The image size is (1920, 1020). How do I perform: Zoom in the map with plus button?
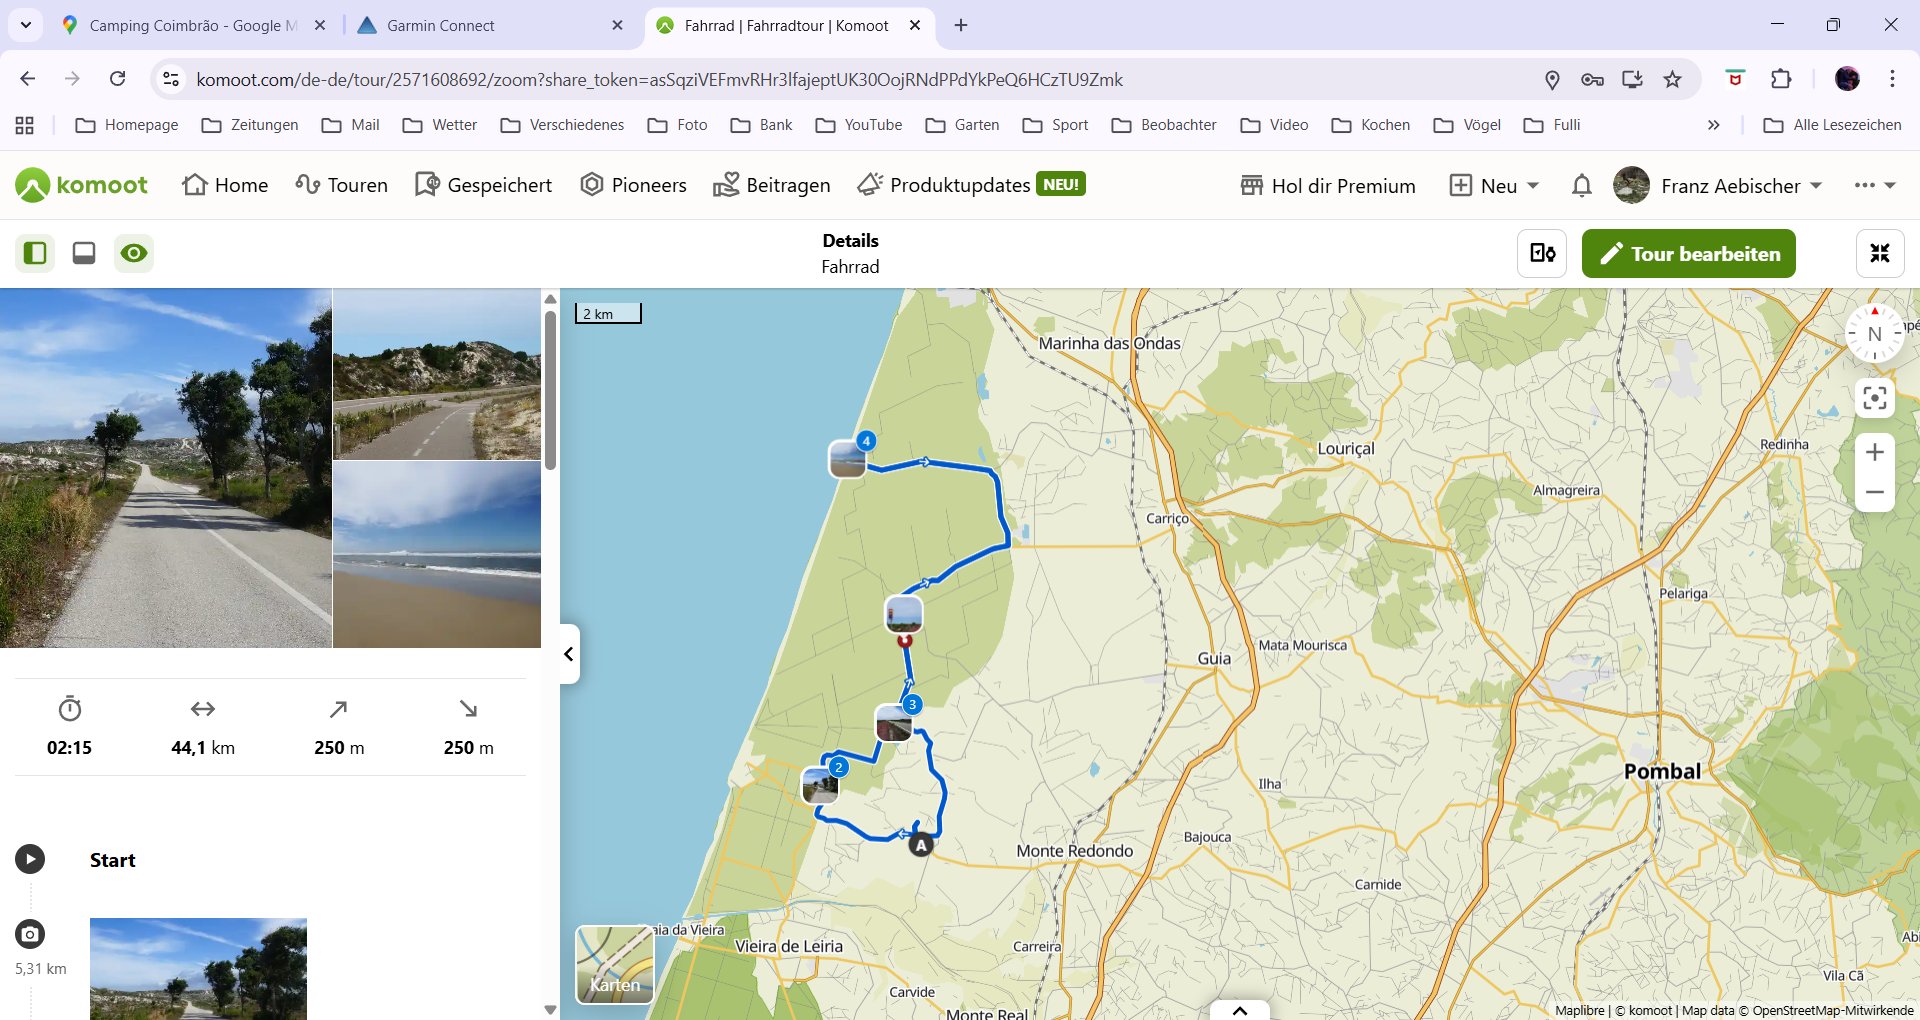[x=1874, y=452]
